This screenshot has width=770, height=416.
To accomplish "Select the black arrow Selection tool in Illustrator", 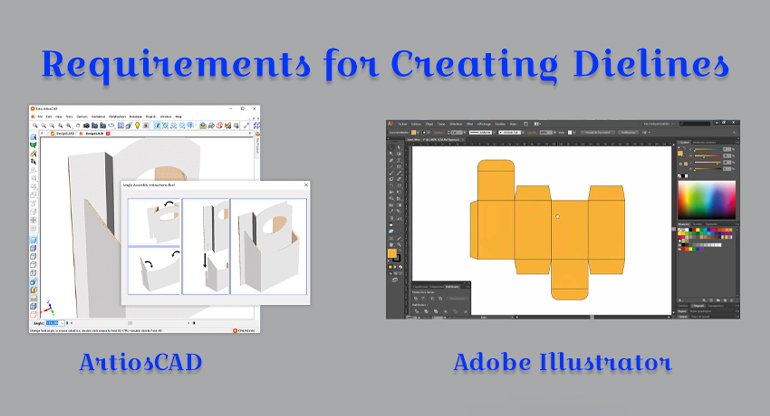I will 391,147.
